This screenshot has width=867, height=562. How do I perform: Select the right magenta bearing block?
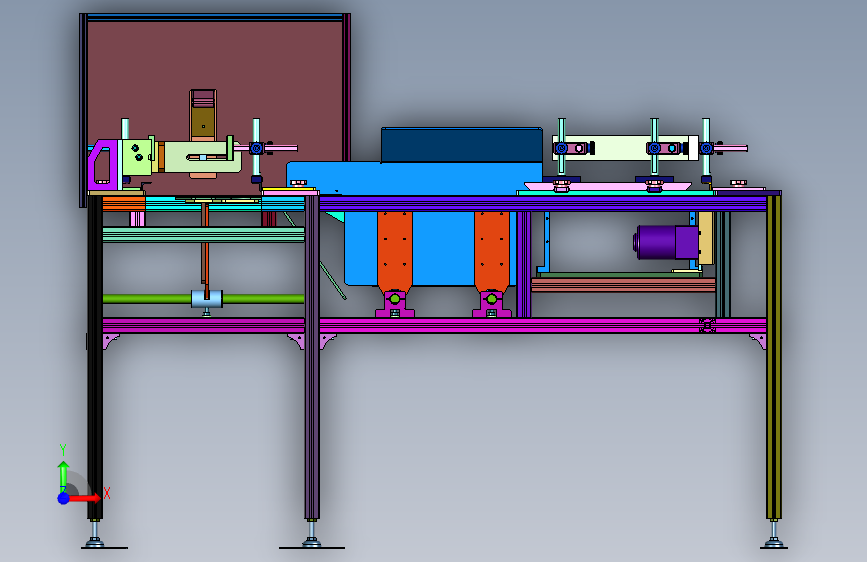(x=492, y=304)
